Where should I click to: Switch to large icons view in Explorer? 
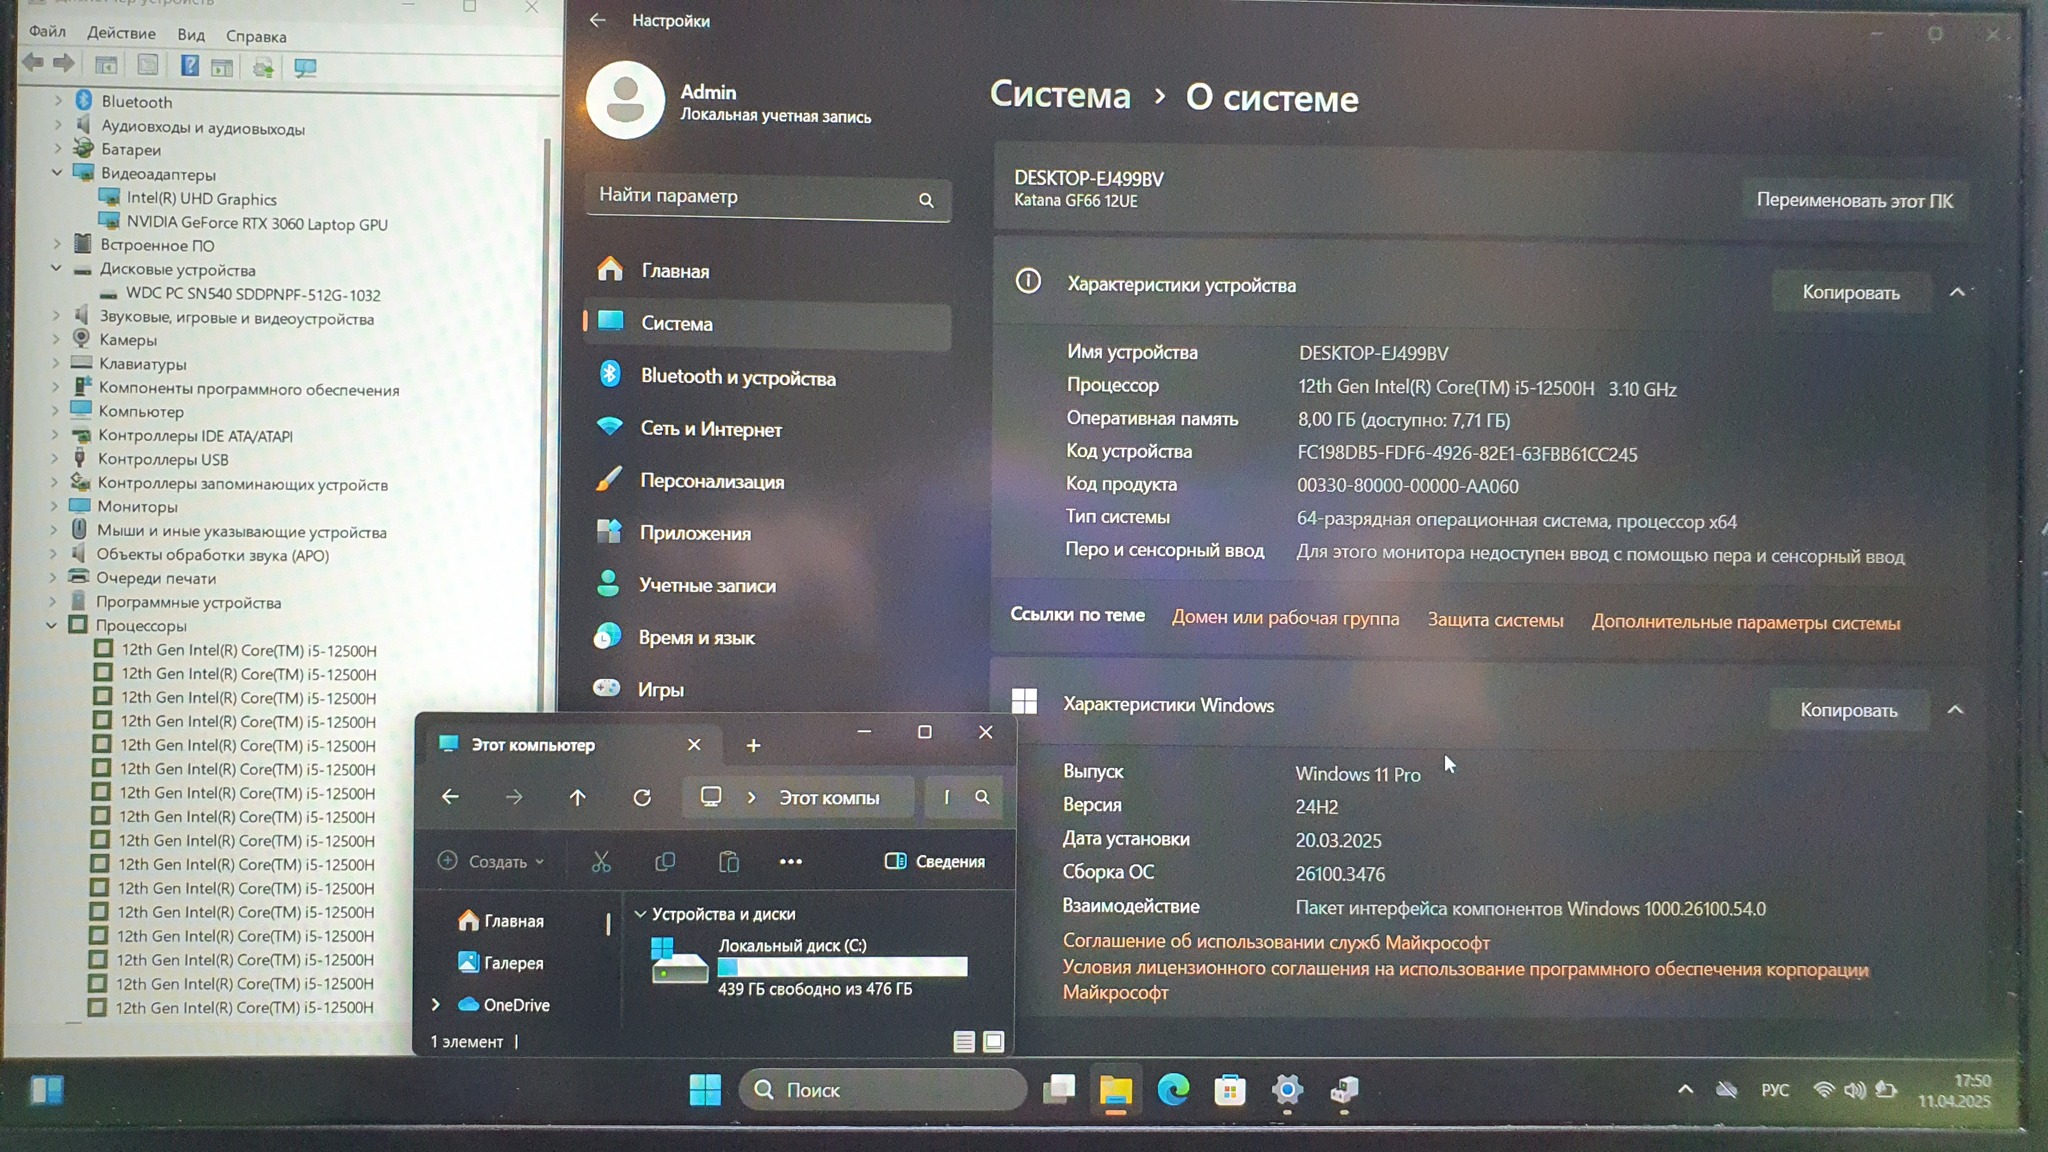coord(993,1042)
